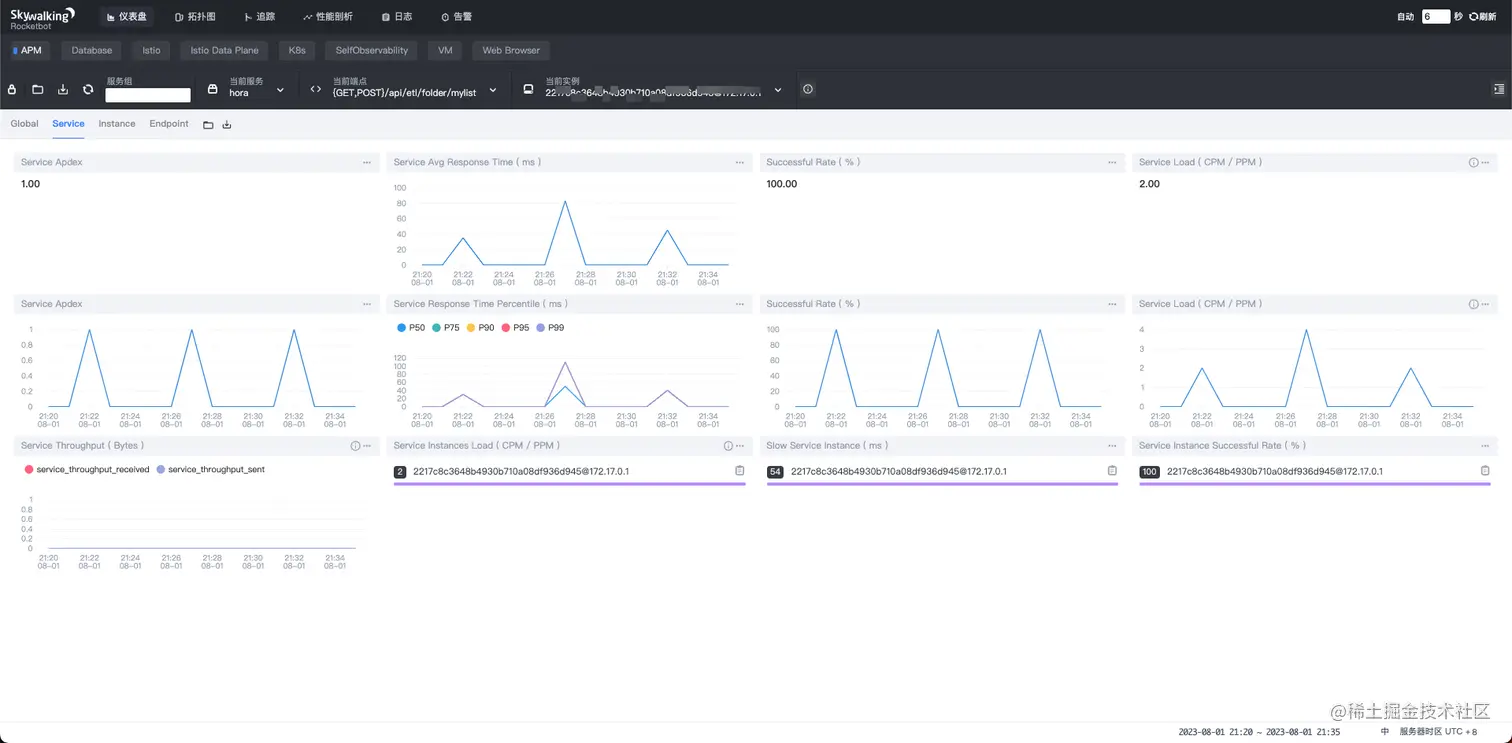Click the Skywalking Rocketbot logo
This screenshot has height=743, width=1512.
[43, 18]
